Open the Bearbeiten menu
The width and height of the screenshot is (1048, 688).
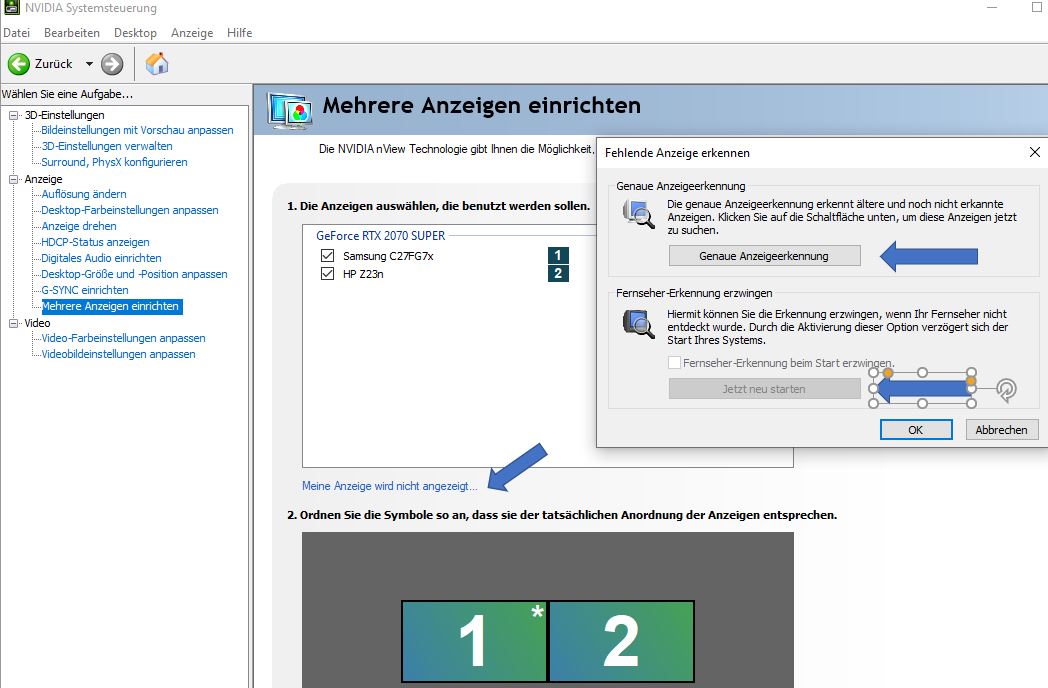pyautogui.click(x=72, y=33)
